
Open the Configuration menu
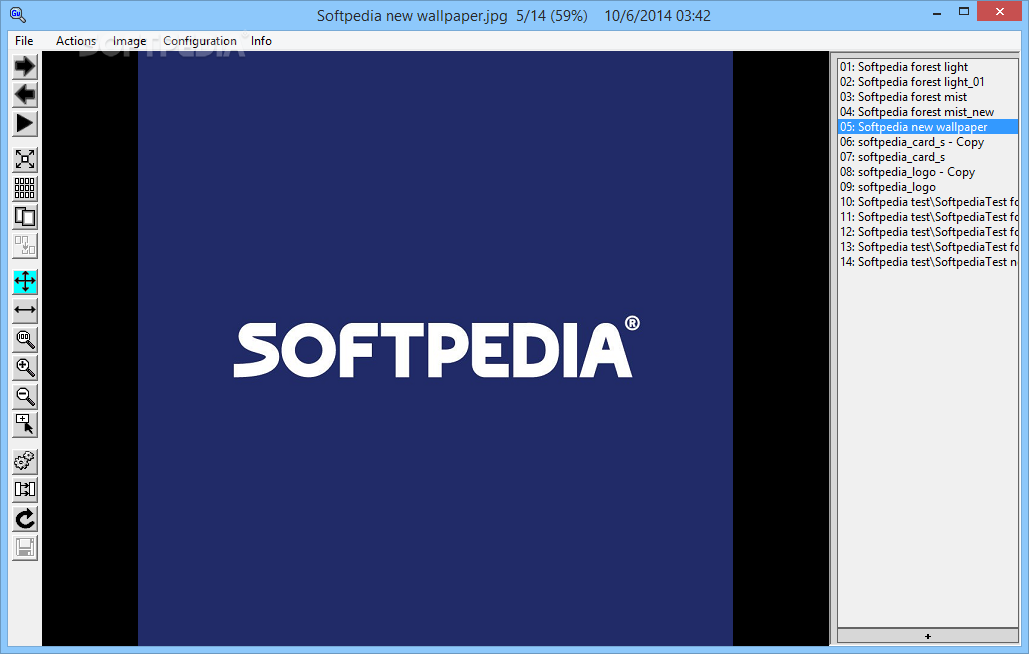(200, 41)
